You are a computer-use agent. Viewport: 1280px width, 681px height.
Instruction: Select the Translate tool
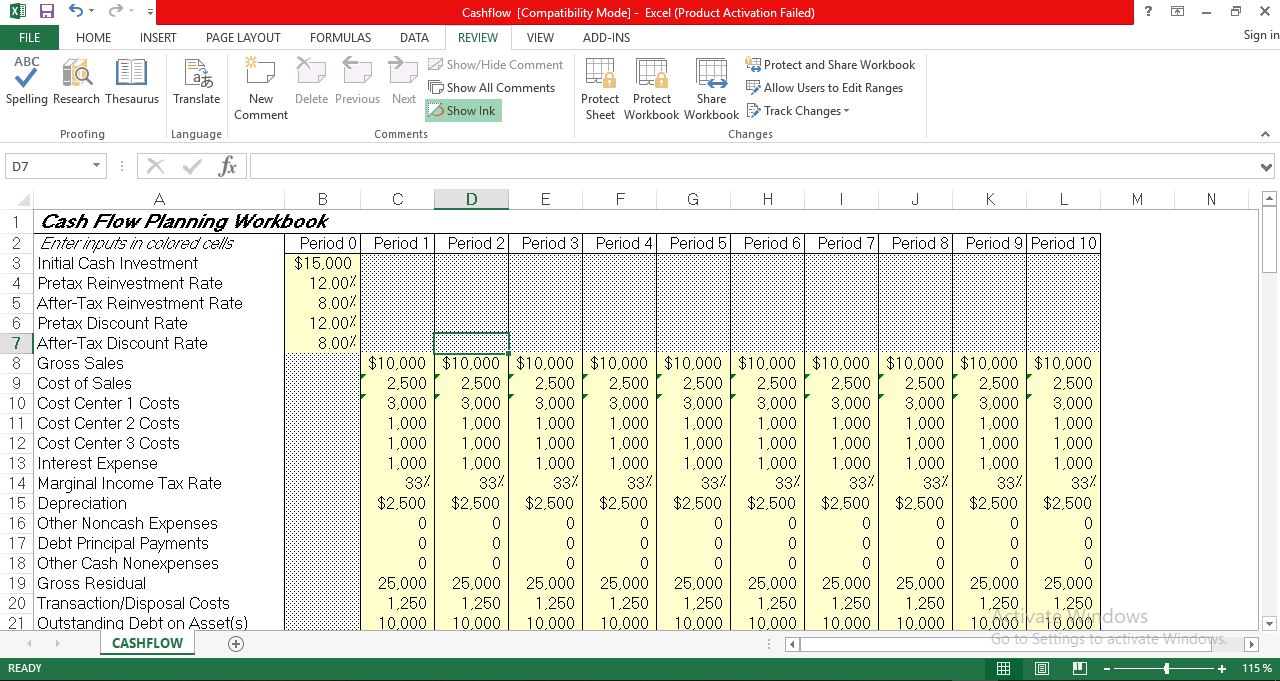(x=196, y=85)
